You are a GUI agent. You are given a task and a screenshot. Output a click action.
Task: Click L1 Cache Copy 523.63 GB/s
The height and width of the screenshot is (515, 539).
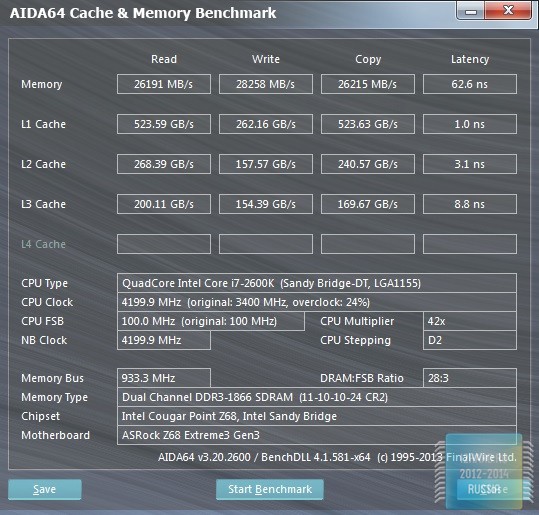[x=368, y=124]
